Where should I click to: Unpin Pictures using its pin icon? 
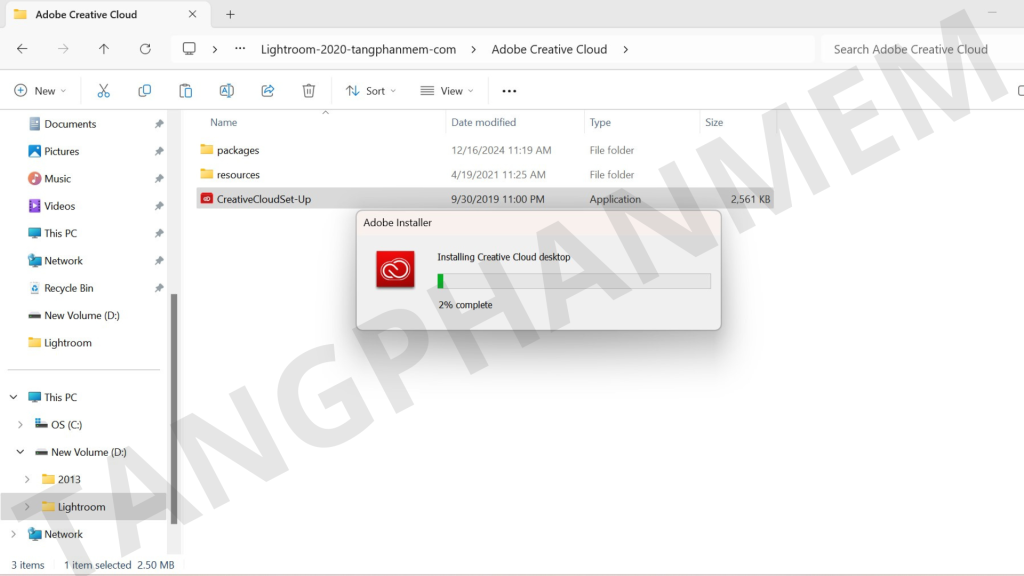click(159, 152)
